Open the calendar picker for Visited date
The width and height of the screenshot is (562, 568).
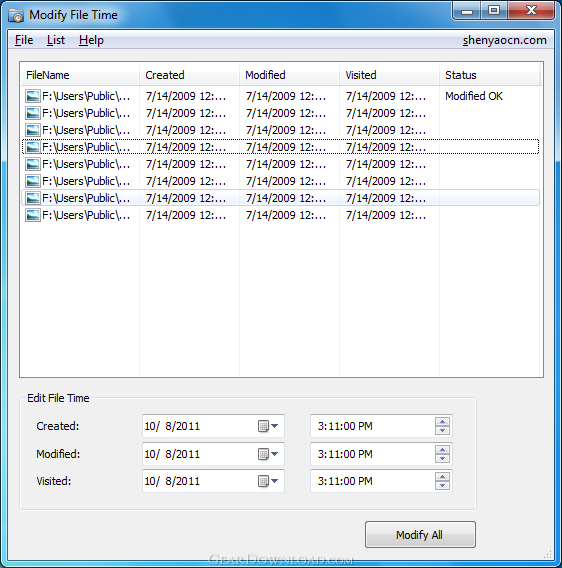pos(268,481)
